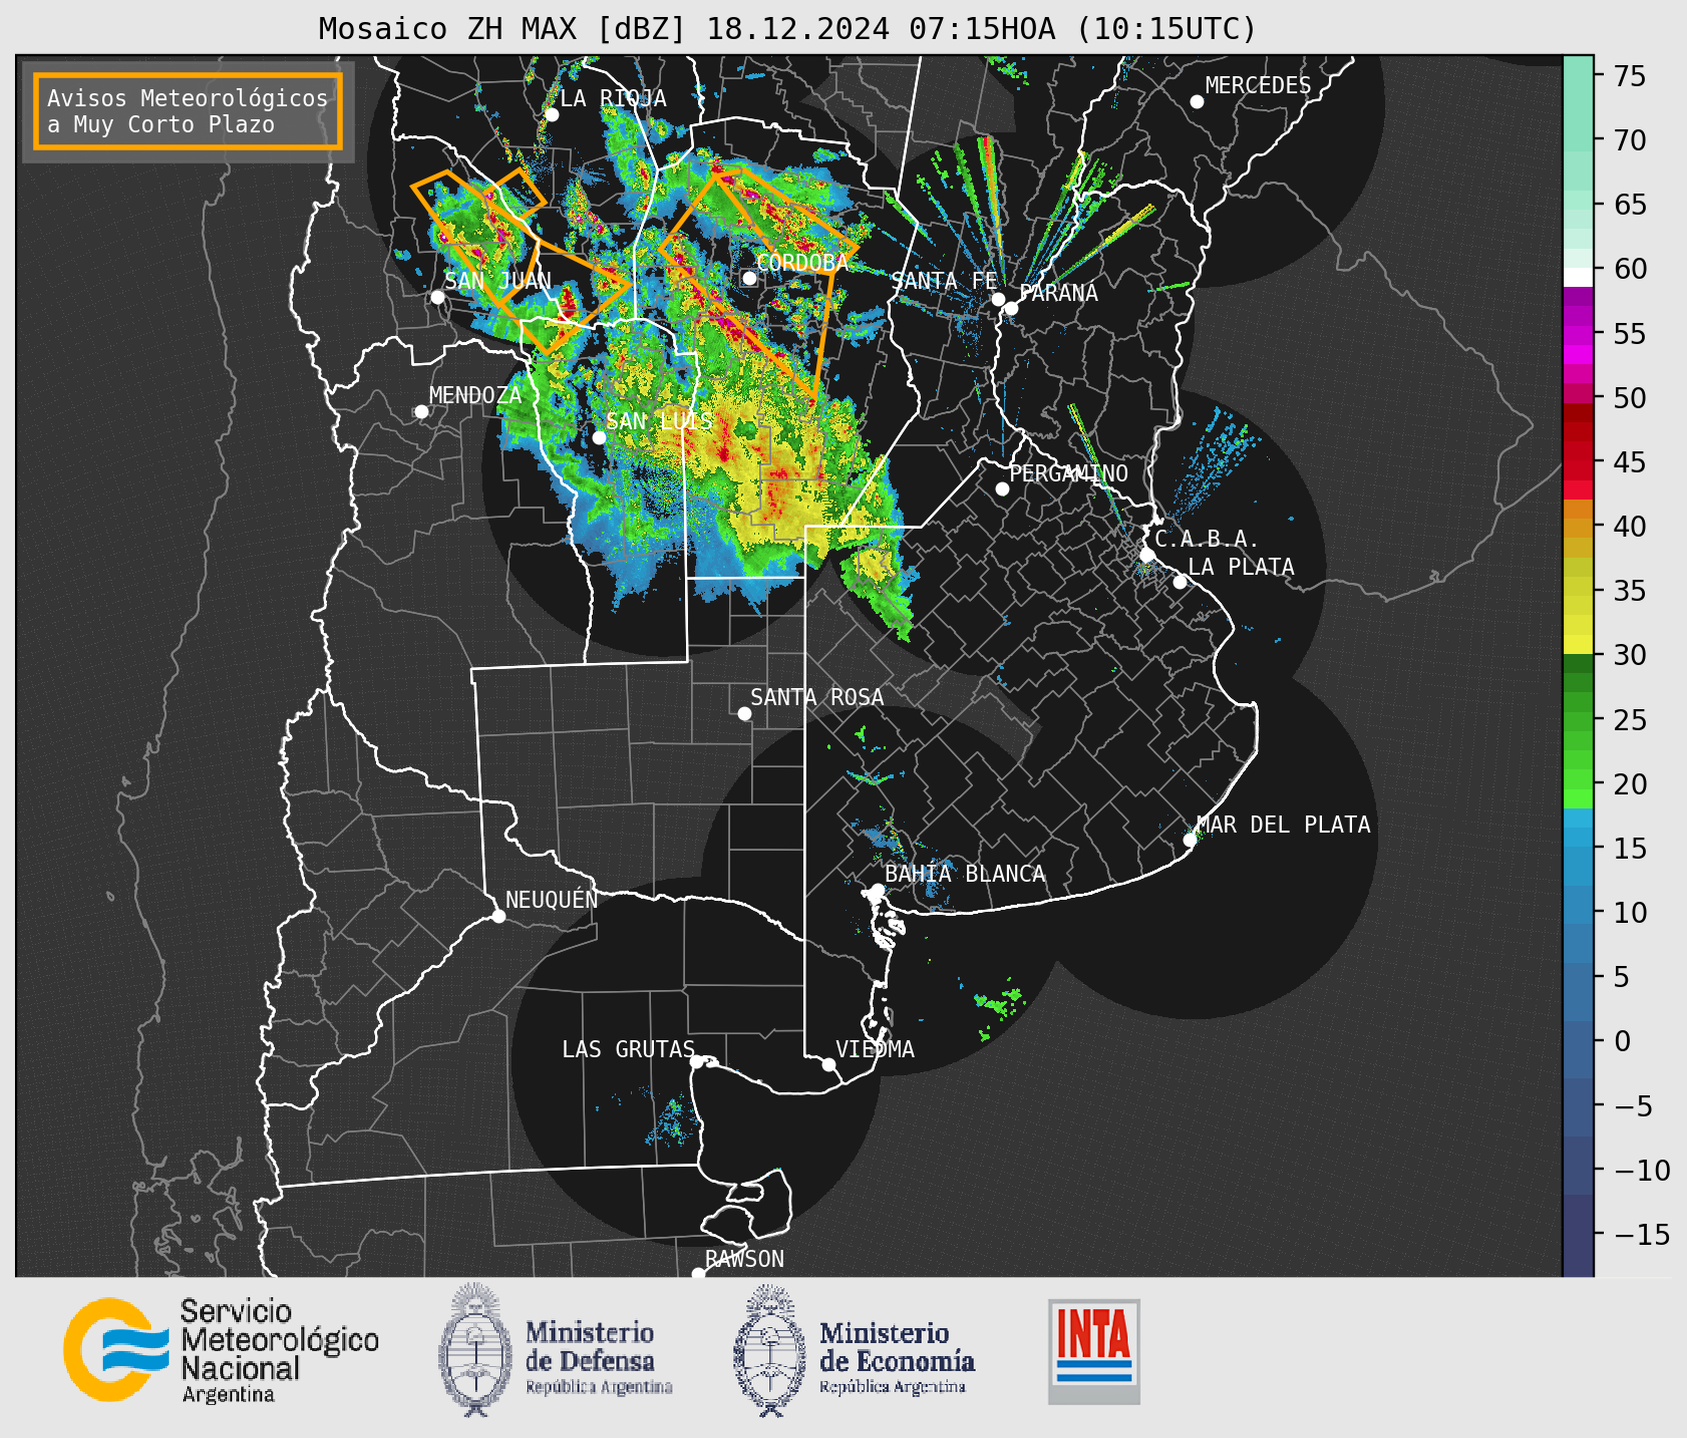Click the Ministerio de Defensa coat of arms
Image resolution: width=1687 pixels, height=1438 pixels.
[476, 1350]
